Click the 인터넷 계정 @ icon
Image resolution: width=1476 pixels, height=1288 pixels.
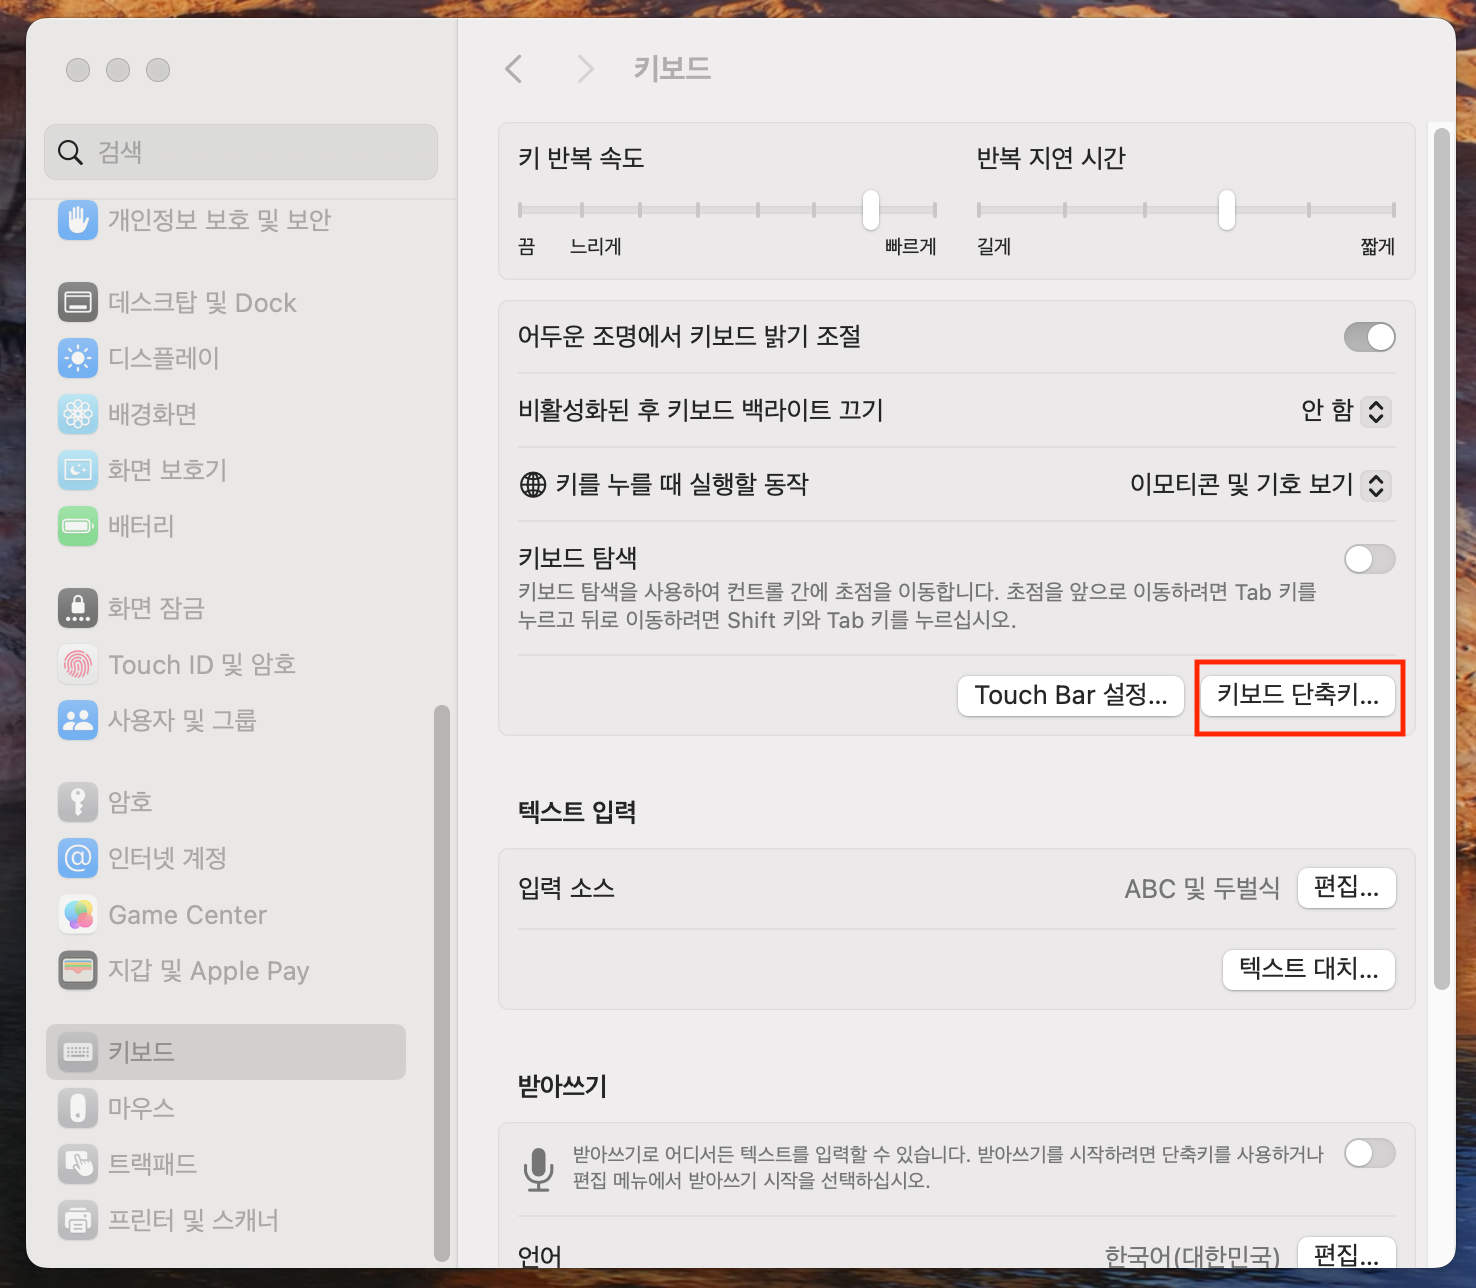[x=78, y=858]
